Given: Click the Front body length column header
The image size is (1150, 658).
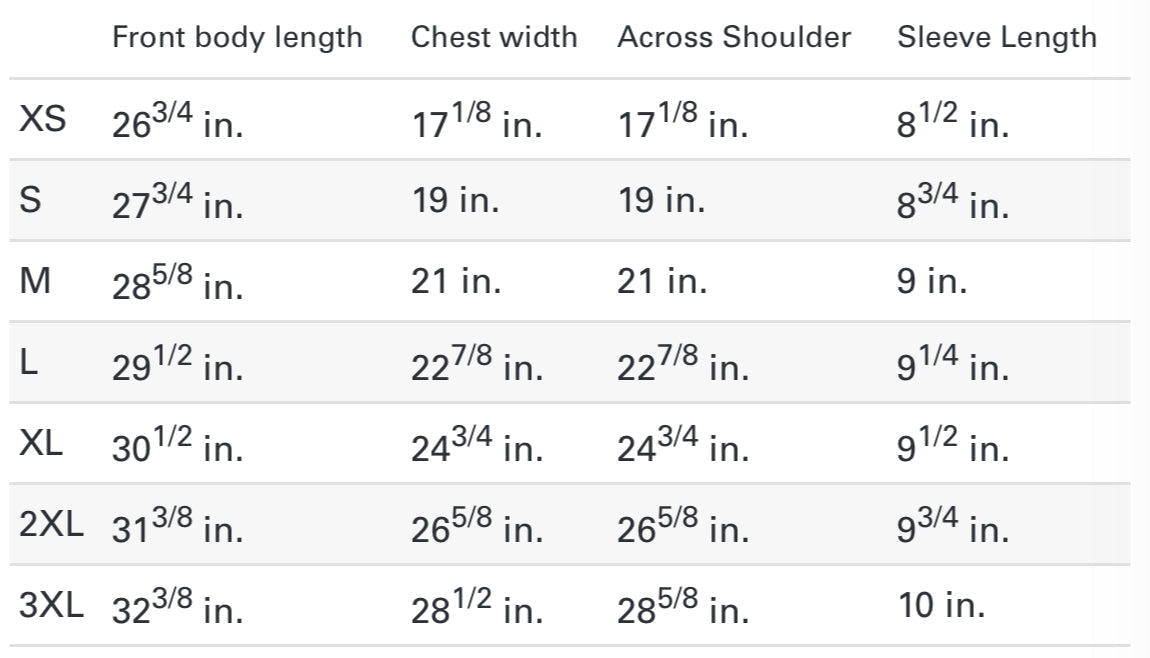Looking at the screenshot, I should coord(237,37).
